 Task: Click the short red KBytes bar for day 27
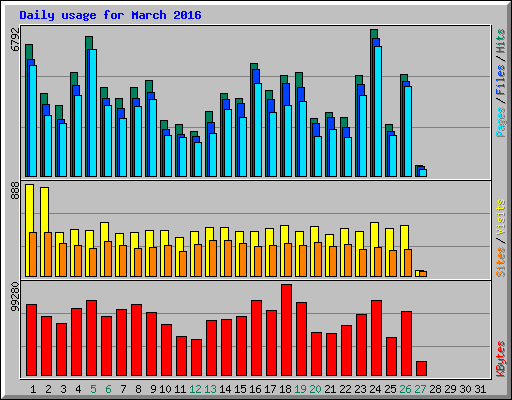pyautogui.click(x=421, y=369)
